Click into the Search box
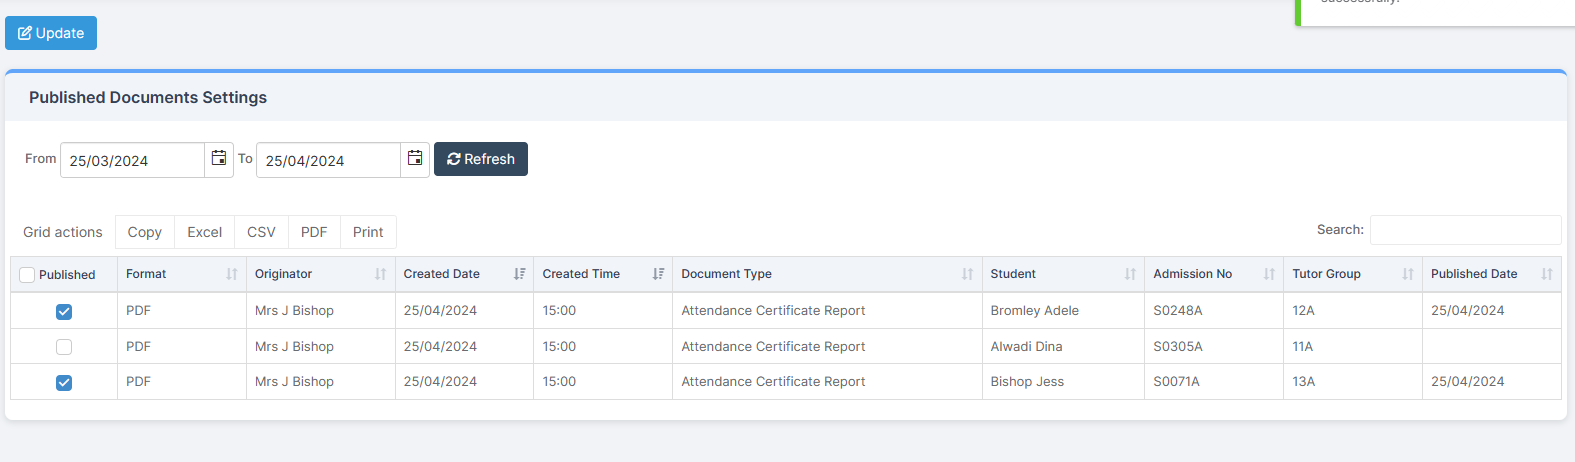The image size is (1575, 462). [1465, 230]
